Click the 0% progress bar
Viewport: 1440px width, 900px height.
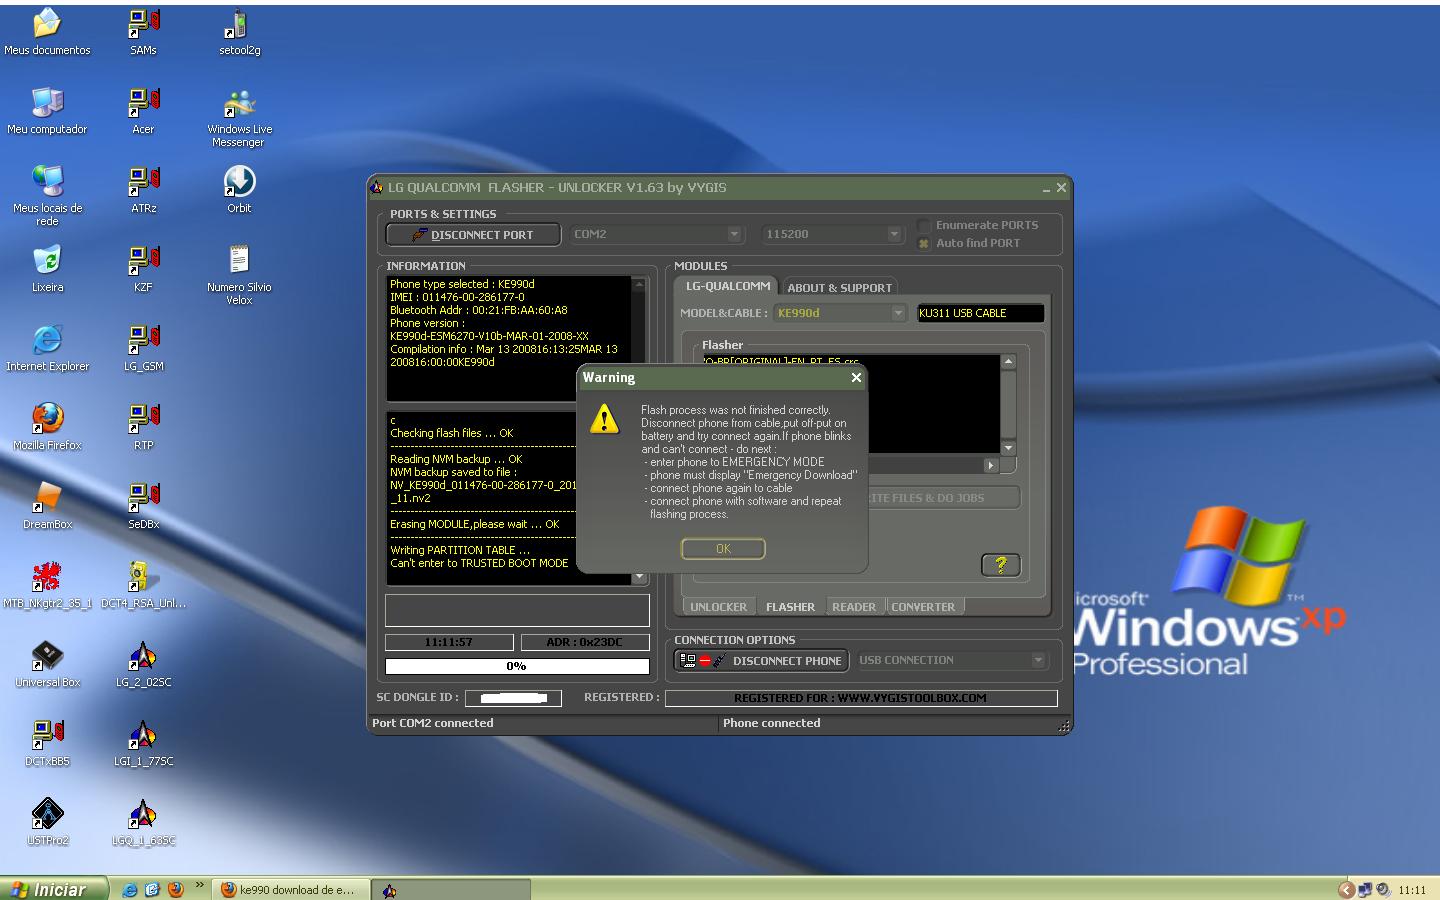click(x=517, y=666)
